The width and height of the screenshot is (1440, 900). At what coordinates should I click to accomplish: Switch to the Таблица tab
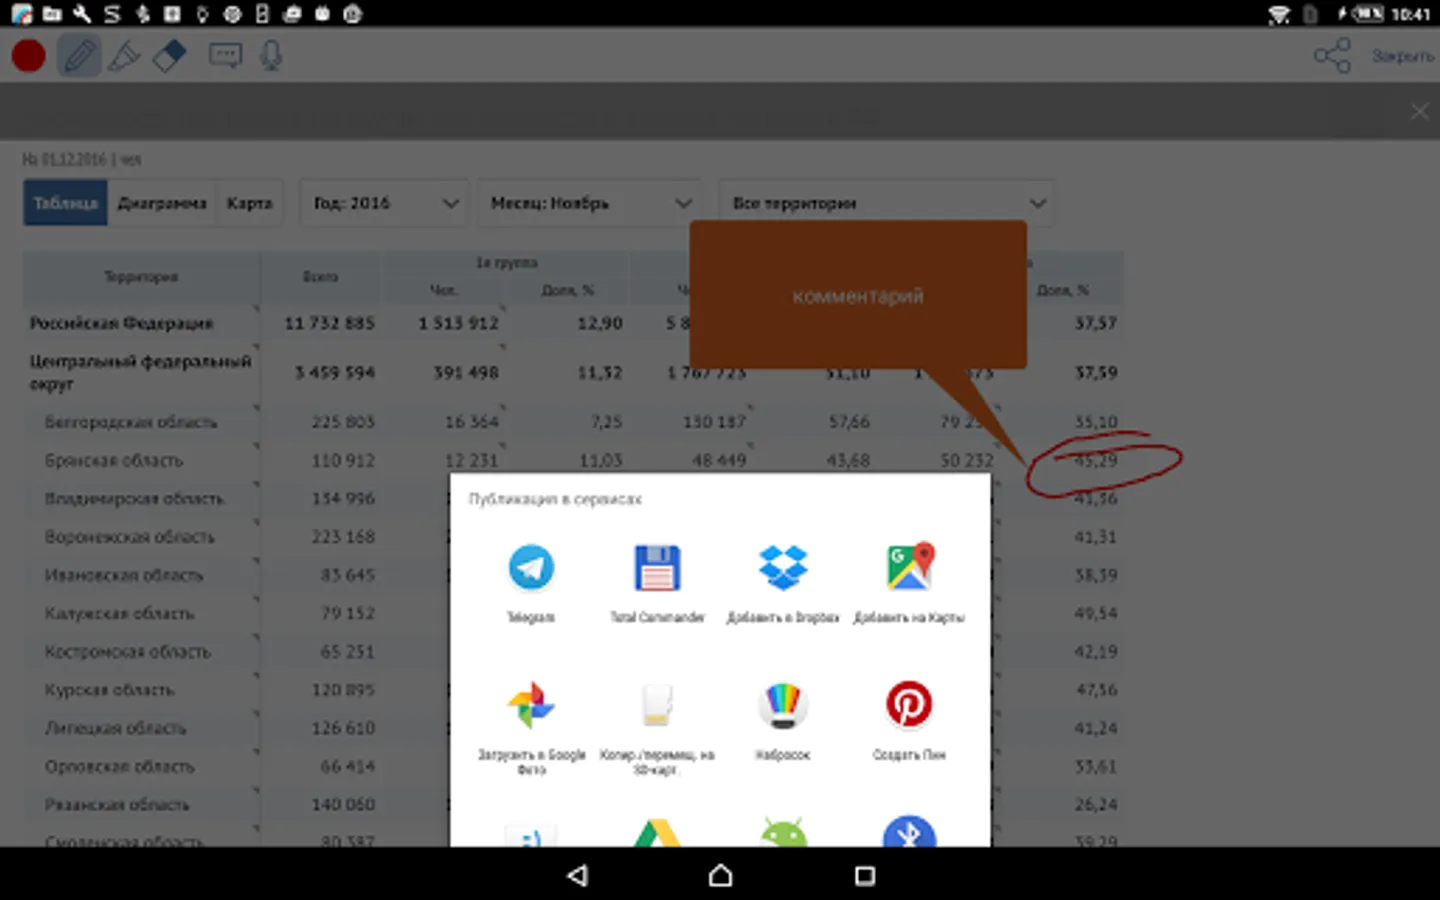(65, 203)
